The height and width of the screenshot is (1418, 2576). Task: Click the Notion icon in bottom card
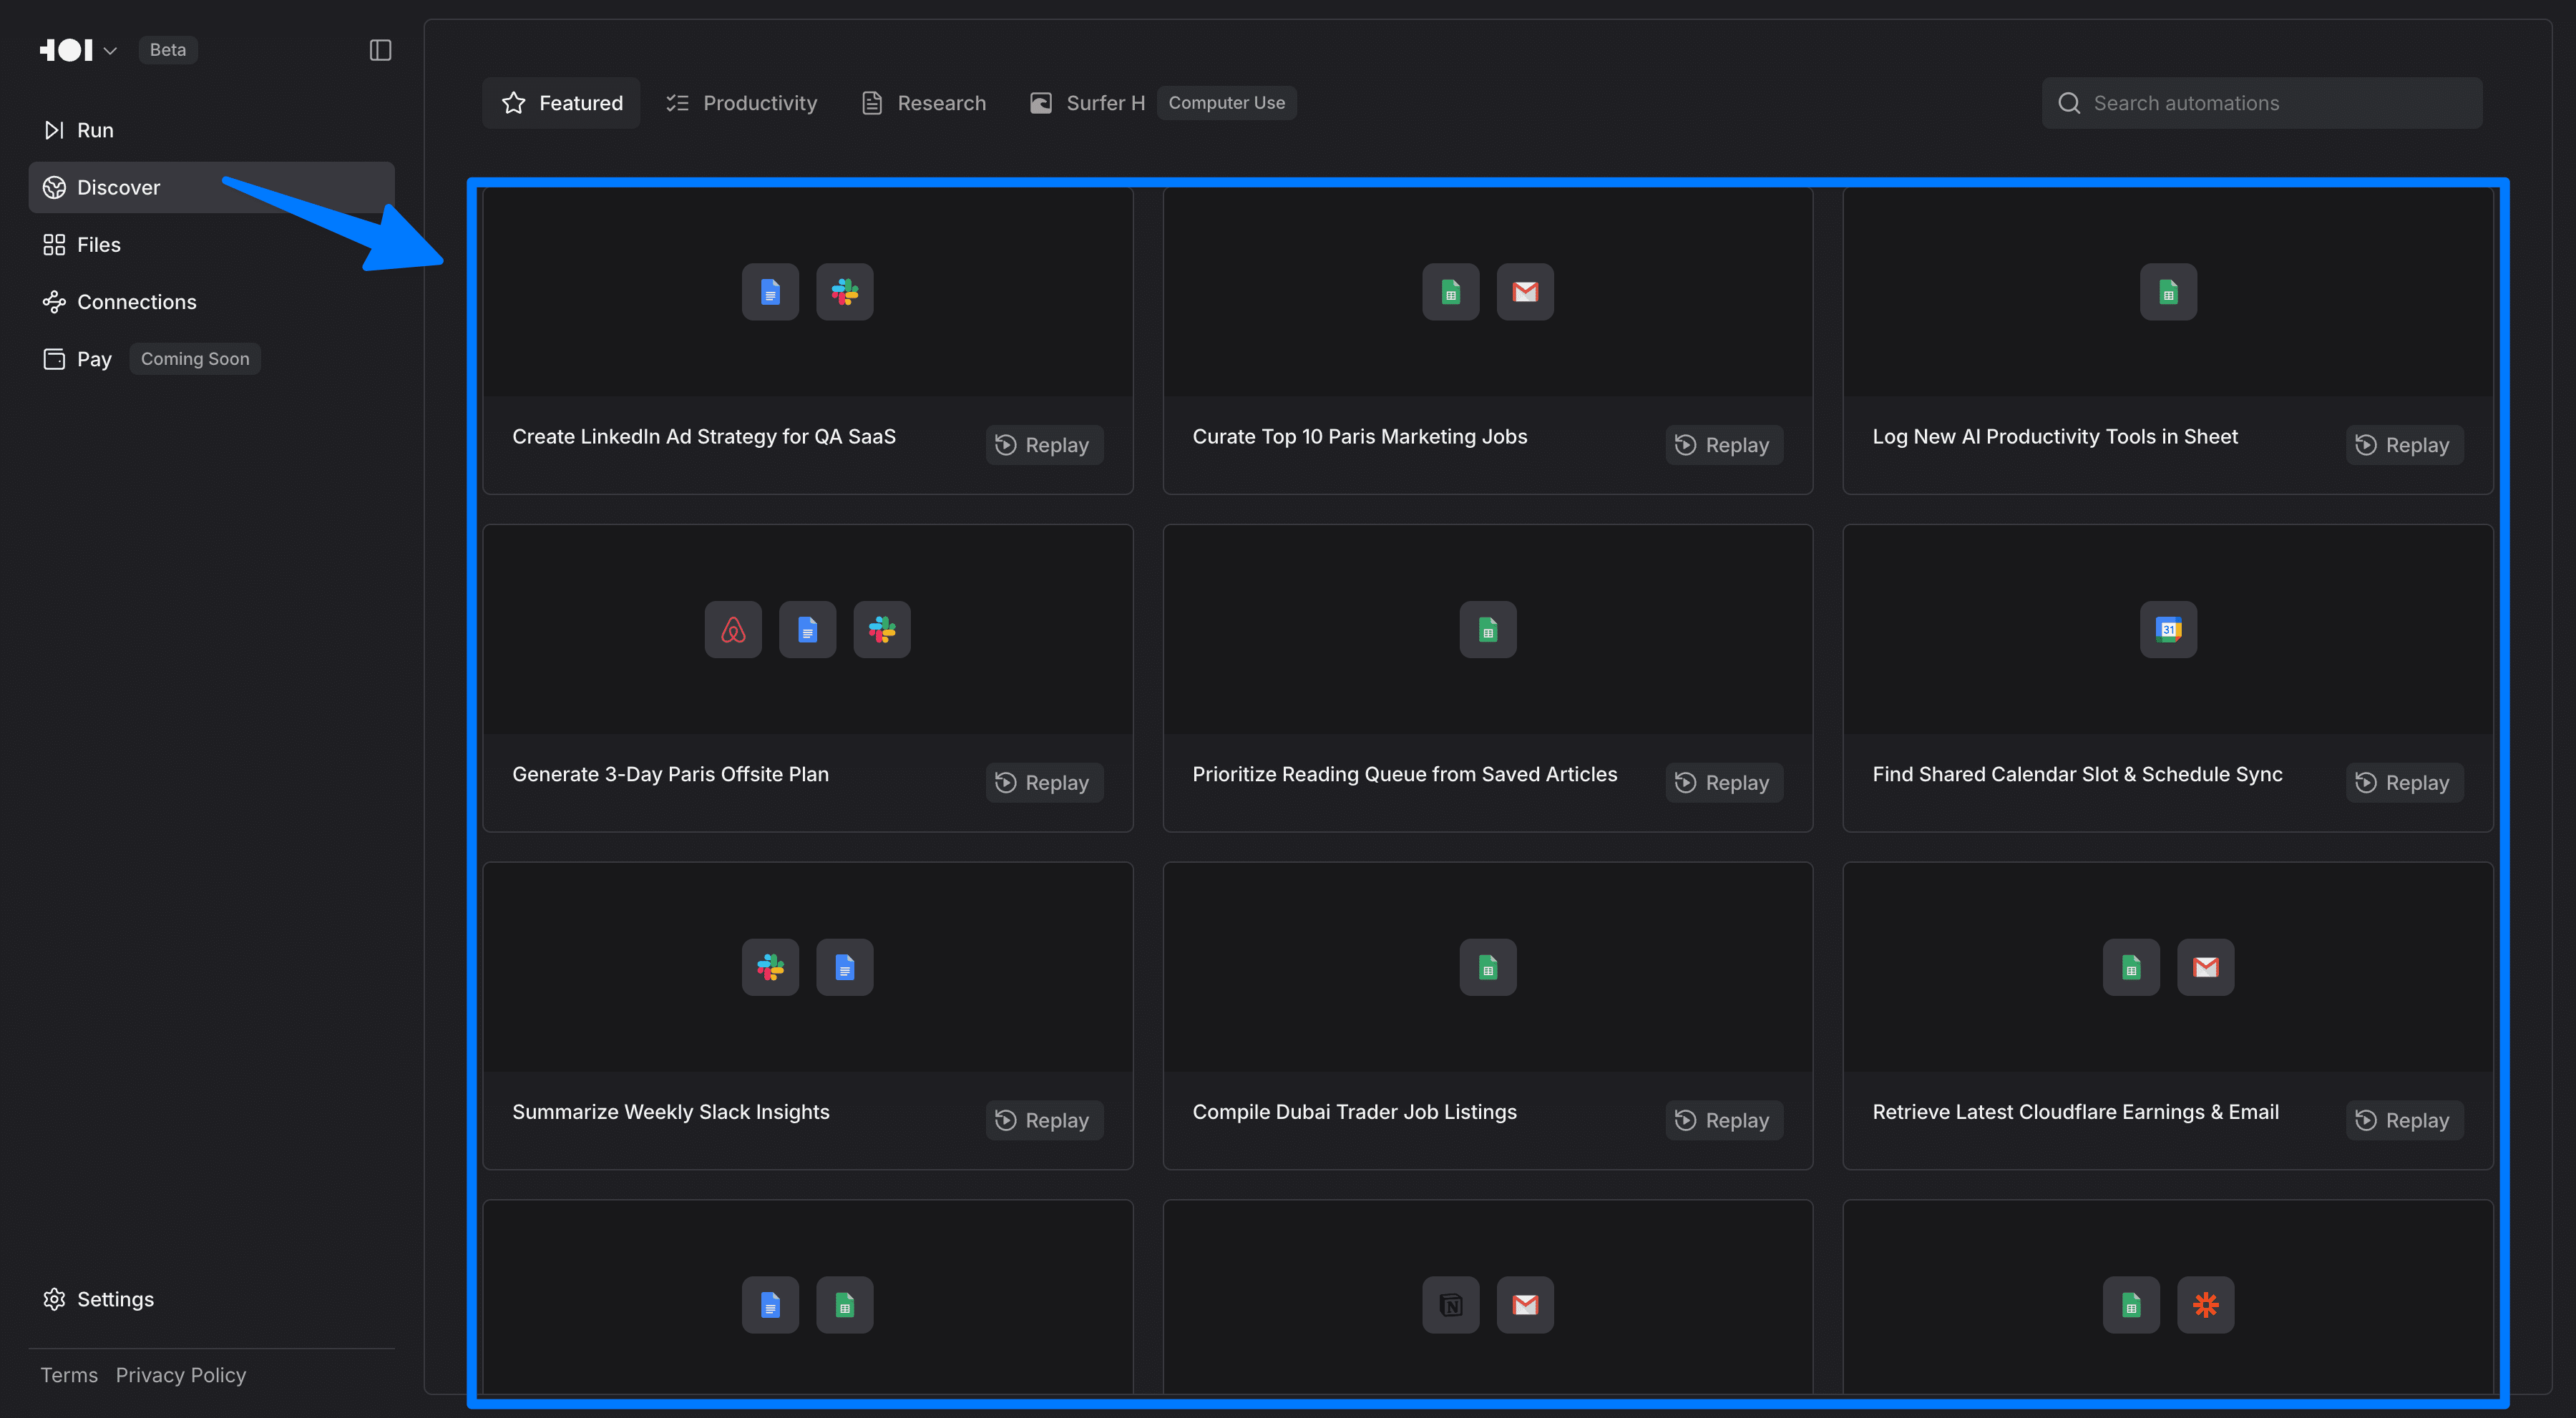(x=1450, y=1305)
